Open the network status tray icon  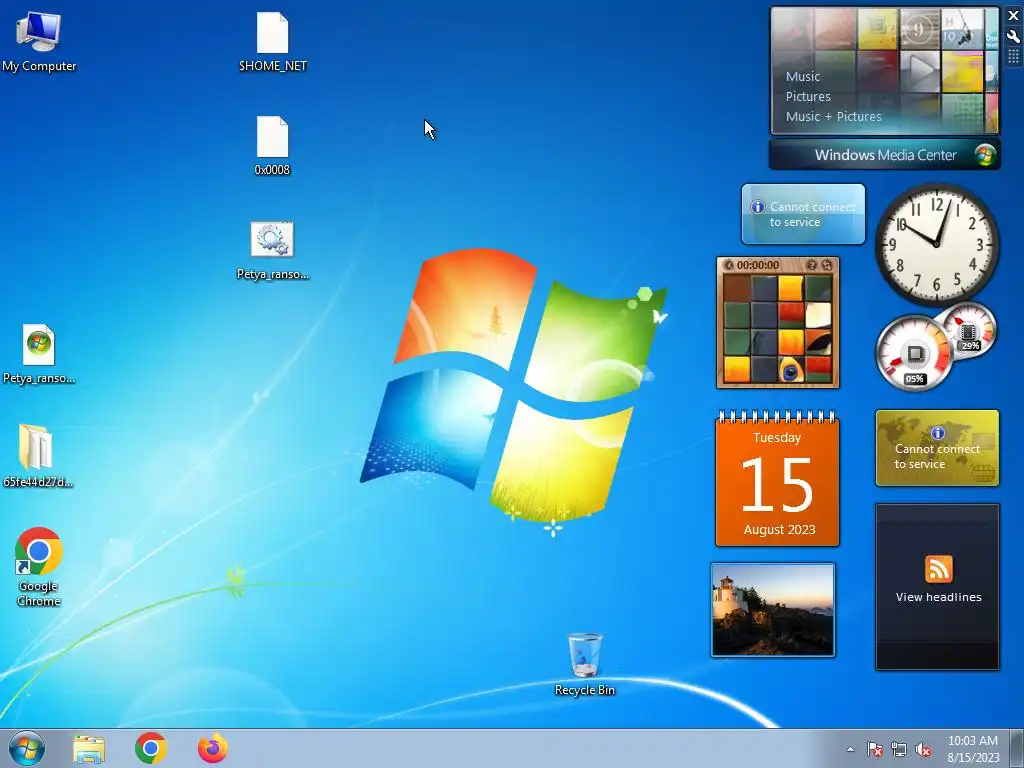click(x=899, y=749)
